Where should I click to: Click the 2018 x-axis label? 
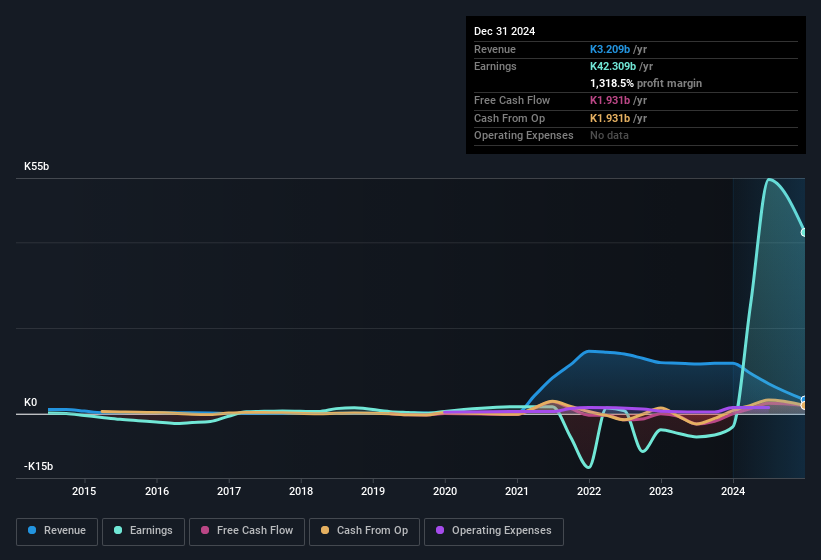(x=301, y=491)
